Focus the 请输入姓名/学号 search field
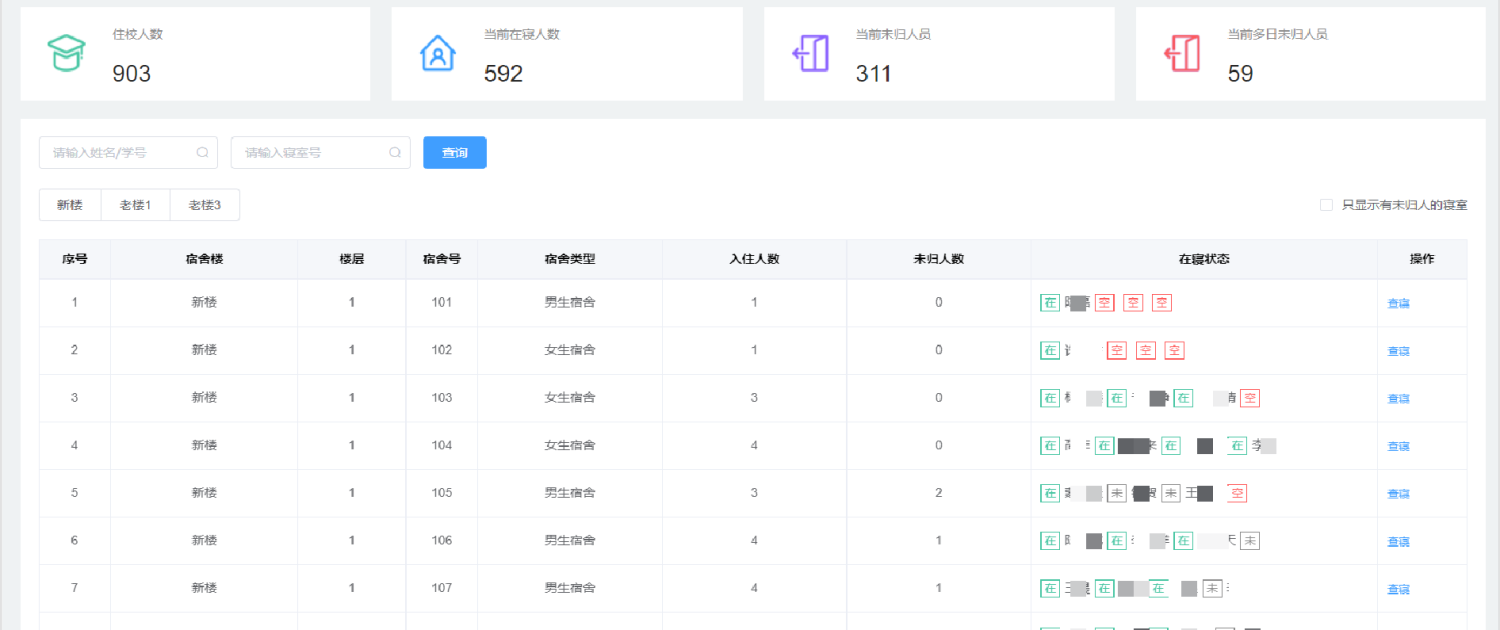The height and width of the screenshot is (630, 1500). pyautogui.click(x=128, y=153)
